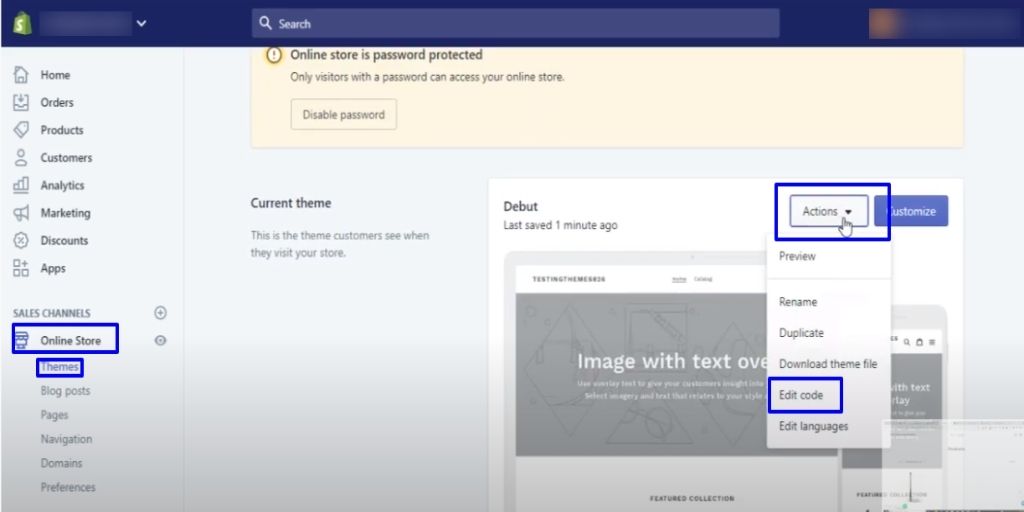The width and height of the screenshot is (1024, 512).
Task: Click the password warning icon
Action: [274, 55]
